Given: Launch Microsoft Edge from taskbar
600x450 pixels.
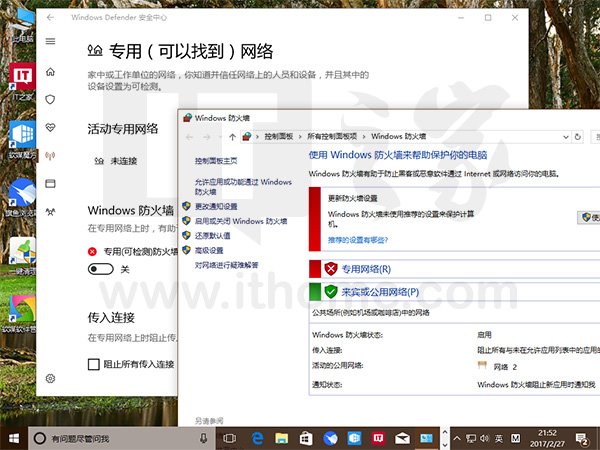Looking at the screenshot, I should click(x=258, y=438).
